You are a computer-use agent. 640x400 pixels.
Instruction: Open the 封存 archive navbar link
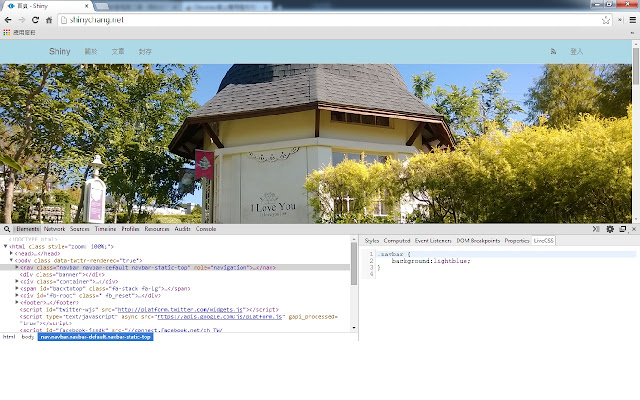pyautogui.click(x=145, y=51)
